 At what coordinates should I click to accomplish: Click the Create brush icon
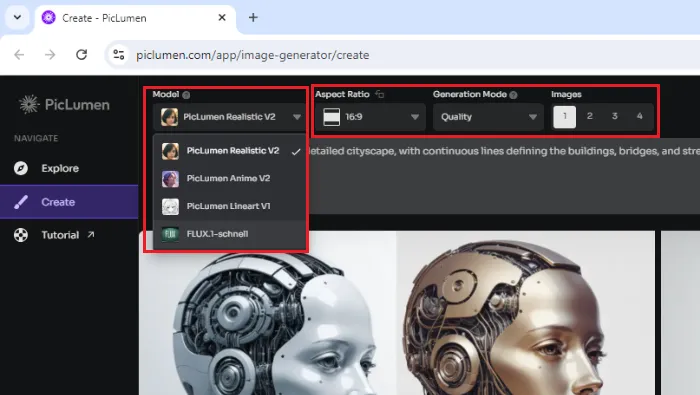(21, 202)
